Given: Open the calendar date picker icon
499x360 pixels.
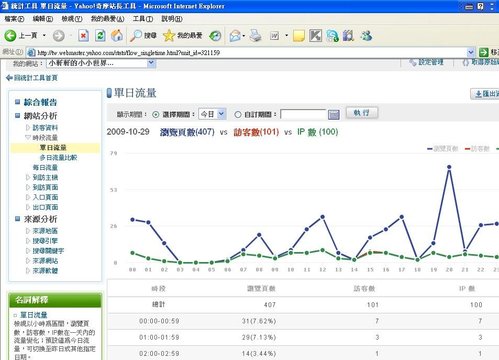Looking at the screenshot, I should tap(334, 114).
